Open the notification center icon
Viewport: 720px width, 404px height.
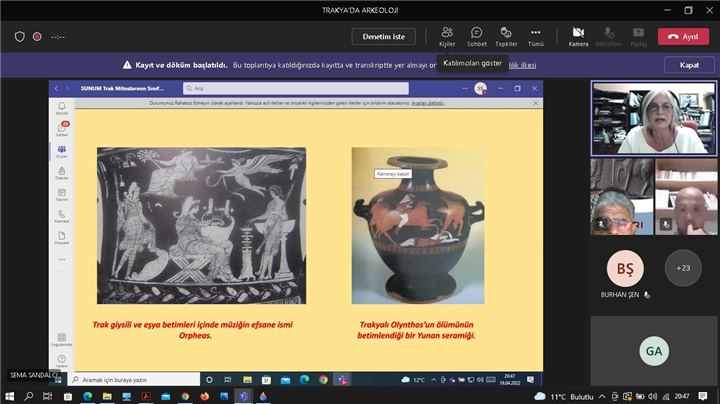tap(703, 396)
